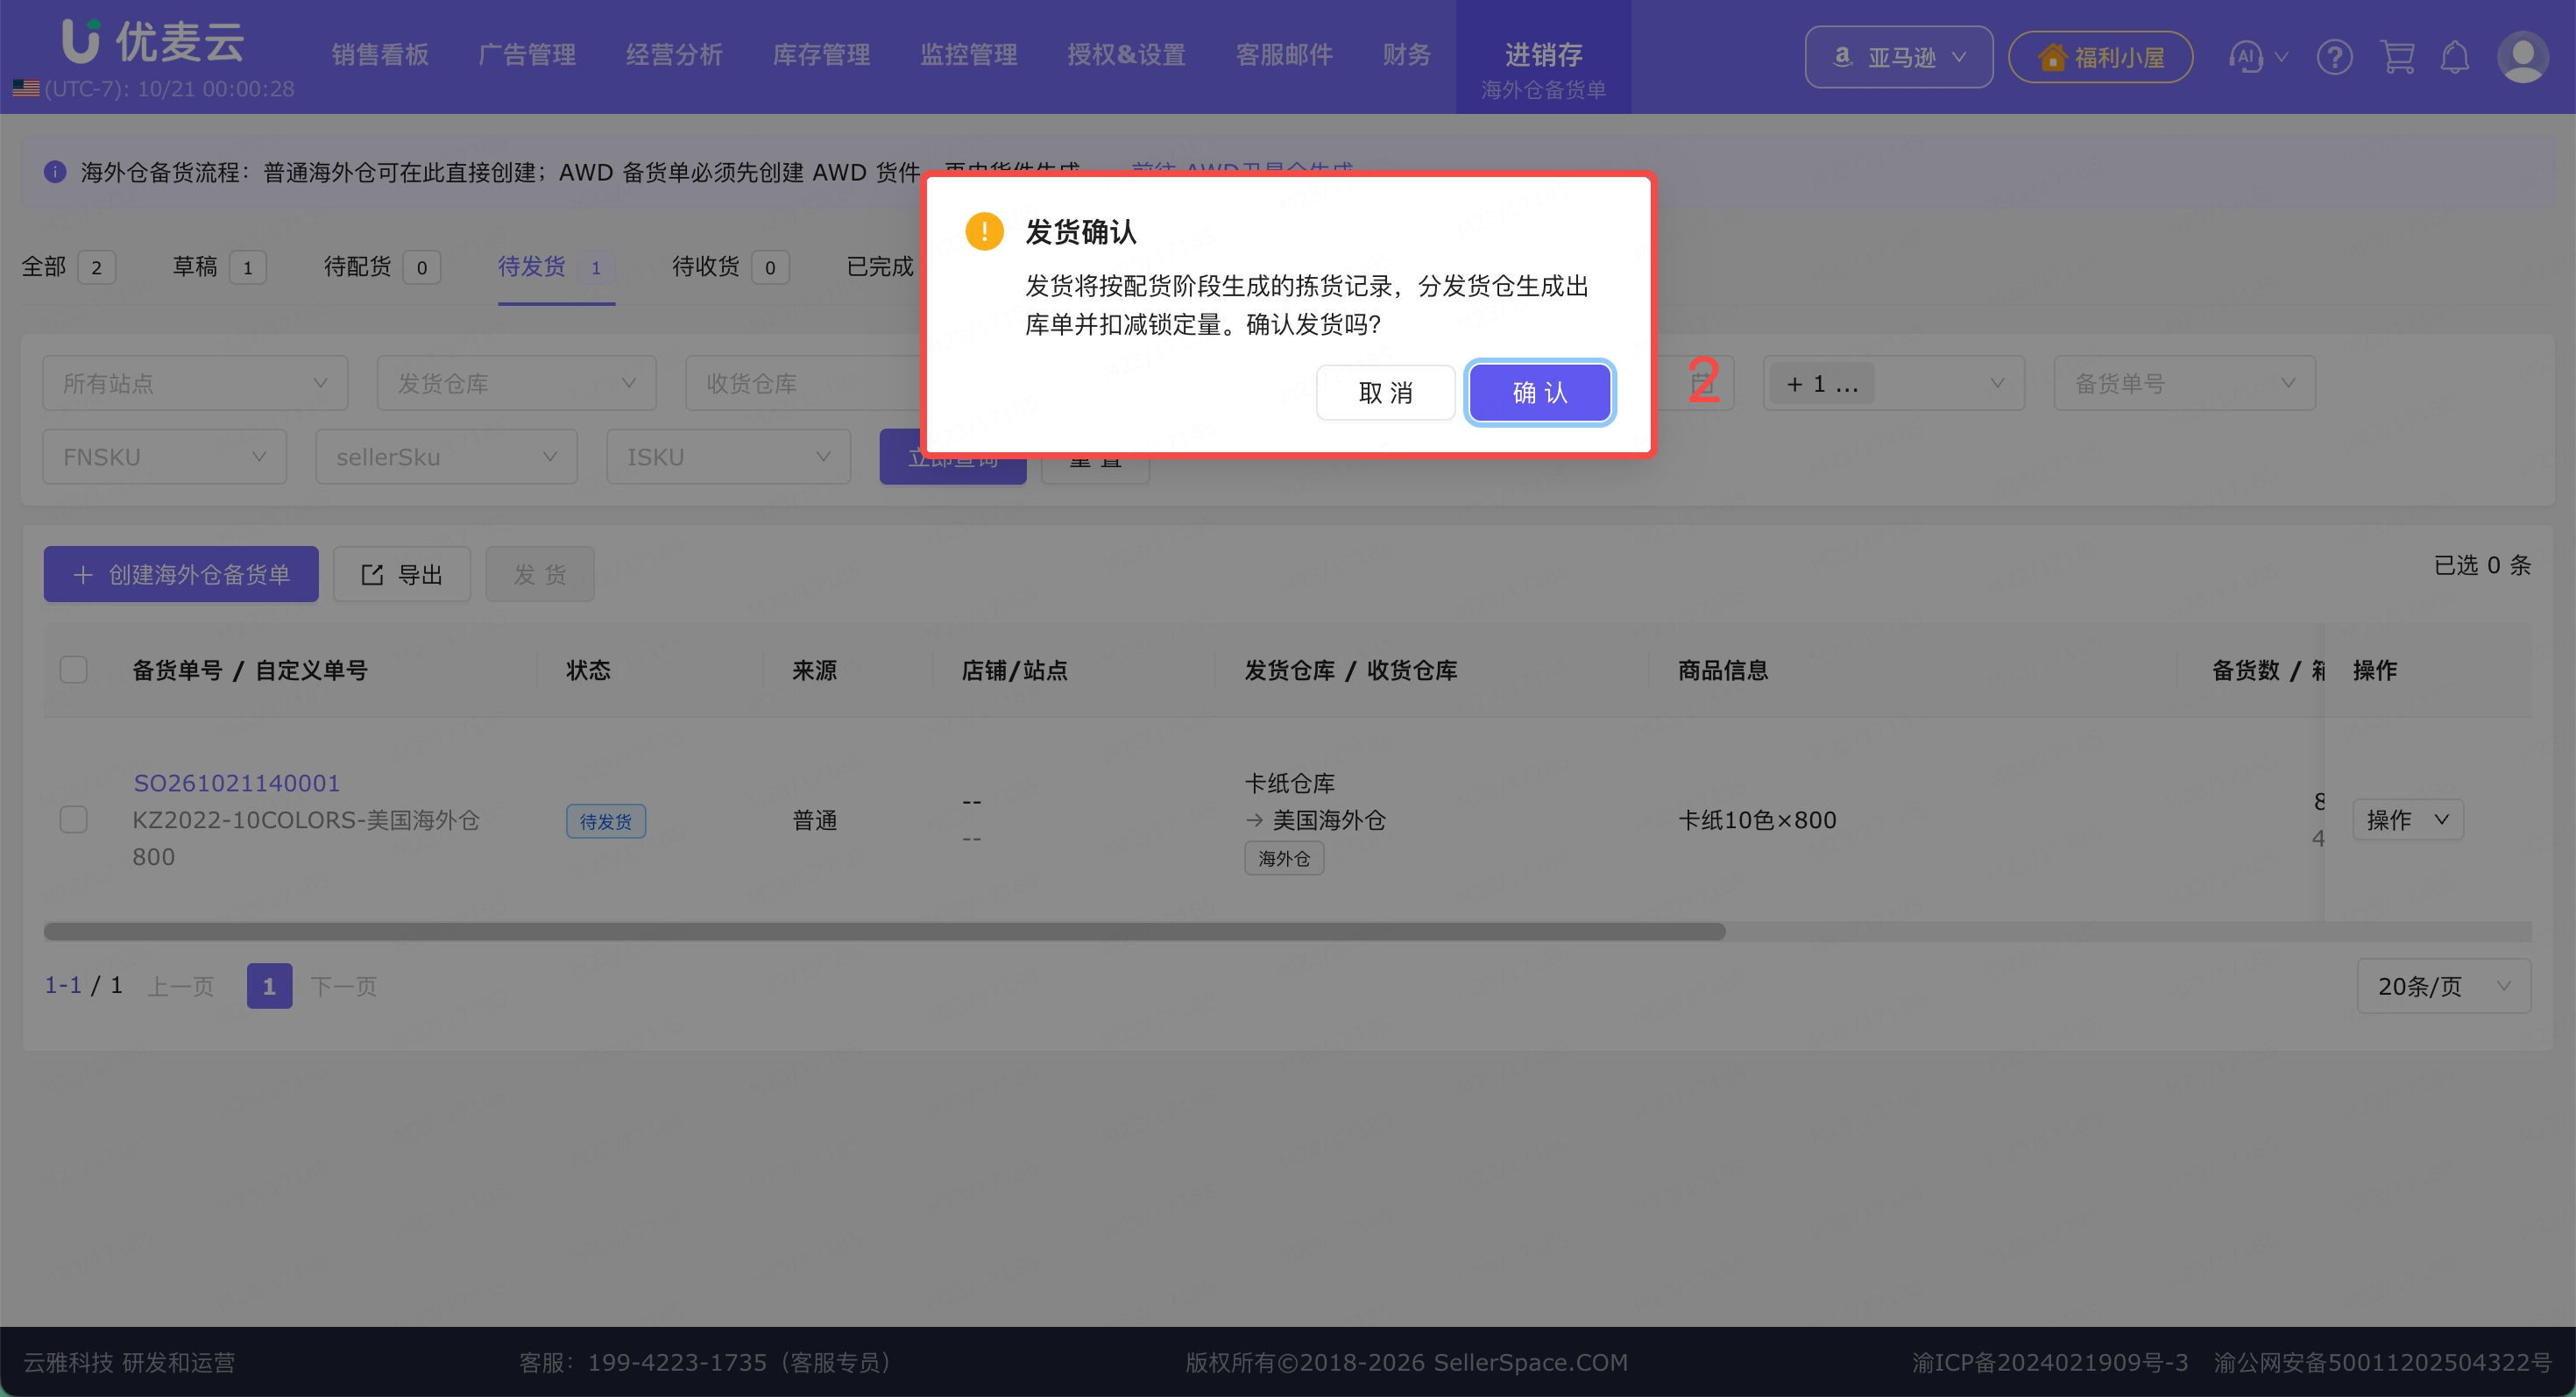This screenshot has height=1397, width=2576.
Task: Open the help question mark icon
Action: [2334, 57]
